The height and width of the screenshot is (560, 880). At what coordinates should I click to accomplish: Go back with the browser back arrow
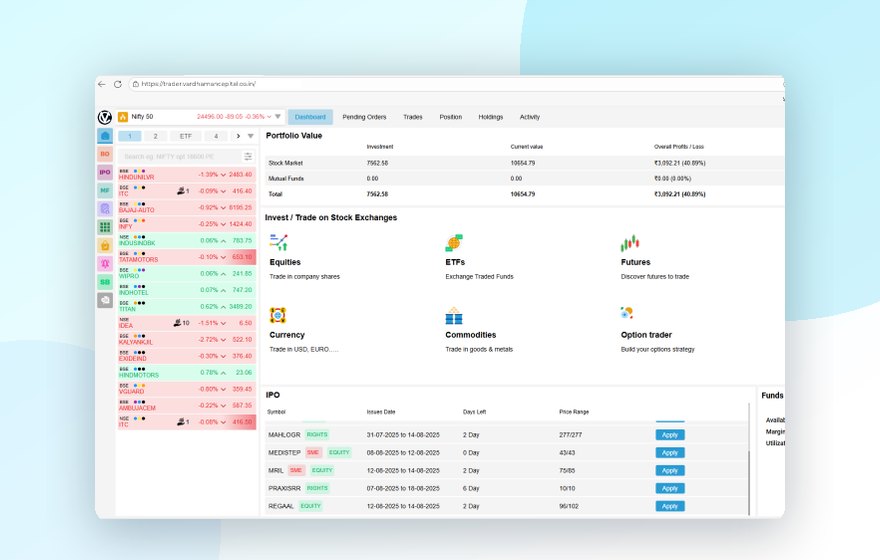(x=102, y=84)
